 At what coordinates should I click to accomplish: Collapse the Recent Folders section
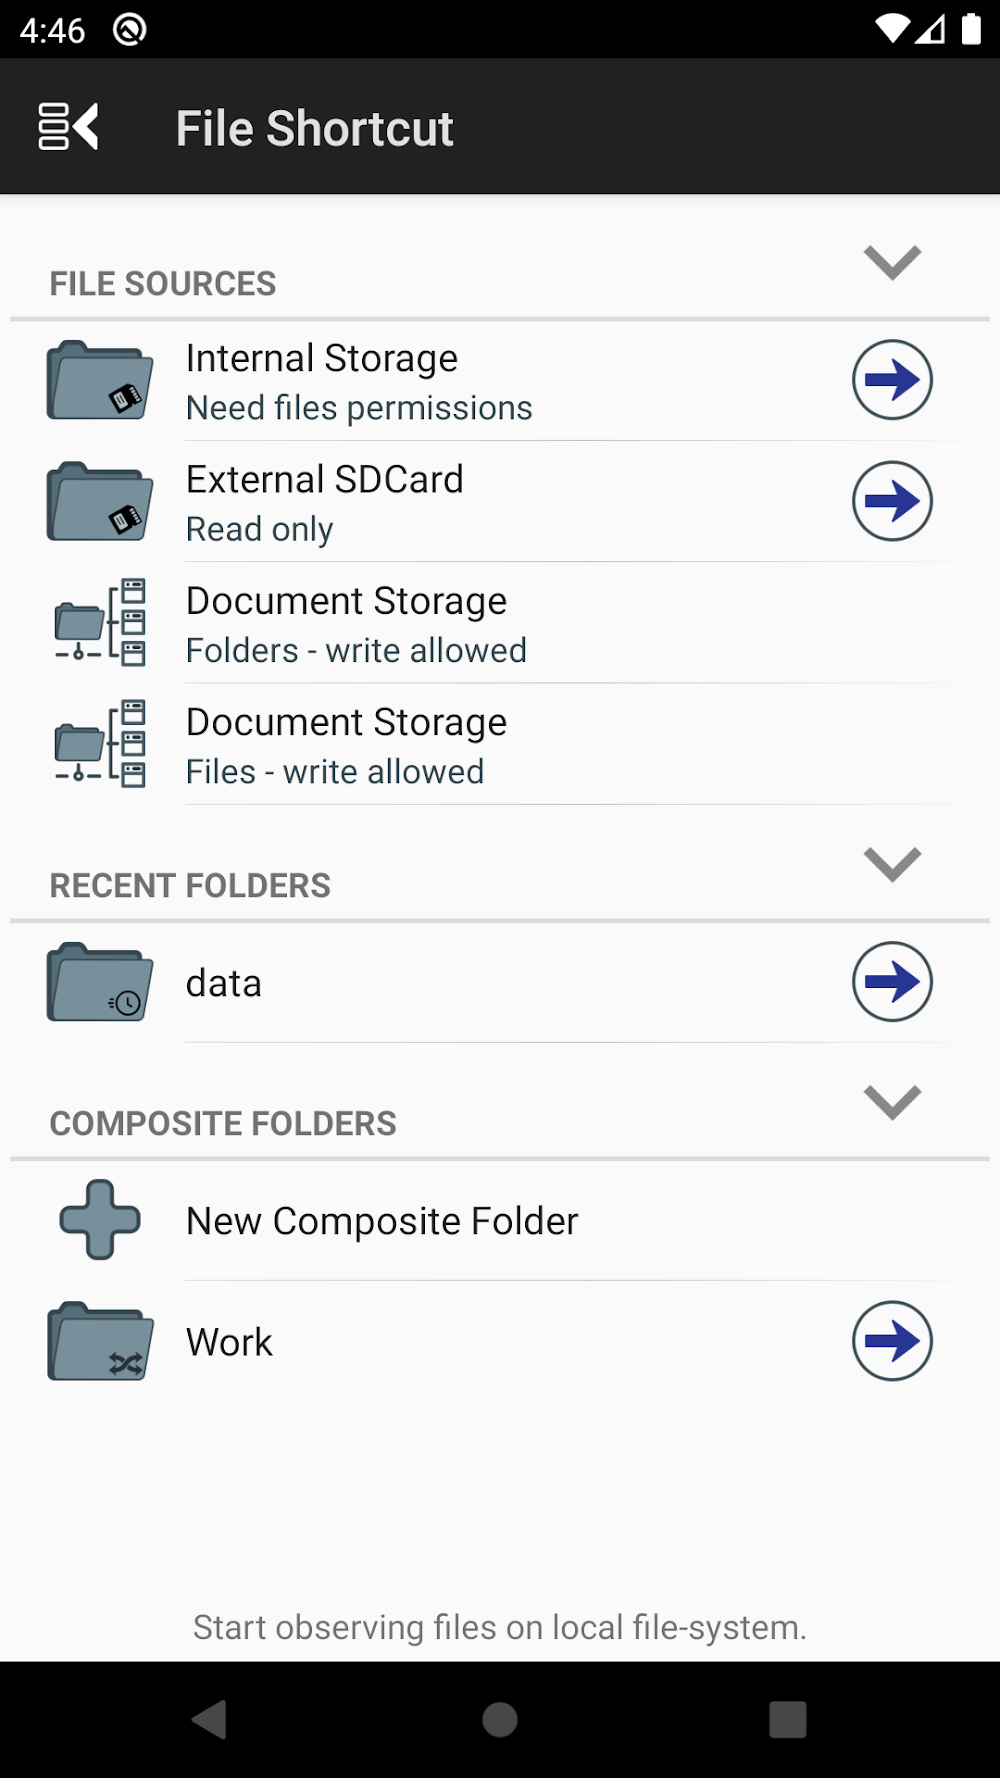(892, 864)
